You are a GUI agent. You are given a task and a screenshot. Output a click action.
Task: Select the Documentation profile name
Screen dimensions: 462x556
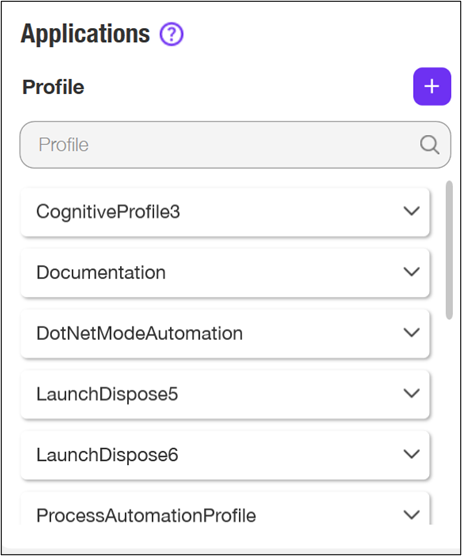[x=101, y=273]
